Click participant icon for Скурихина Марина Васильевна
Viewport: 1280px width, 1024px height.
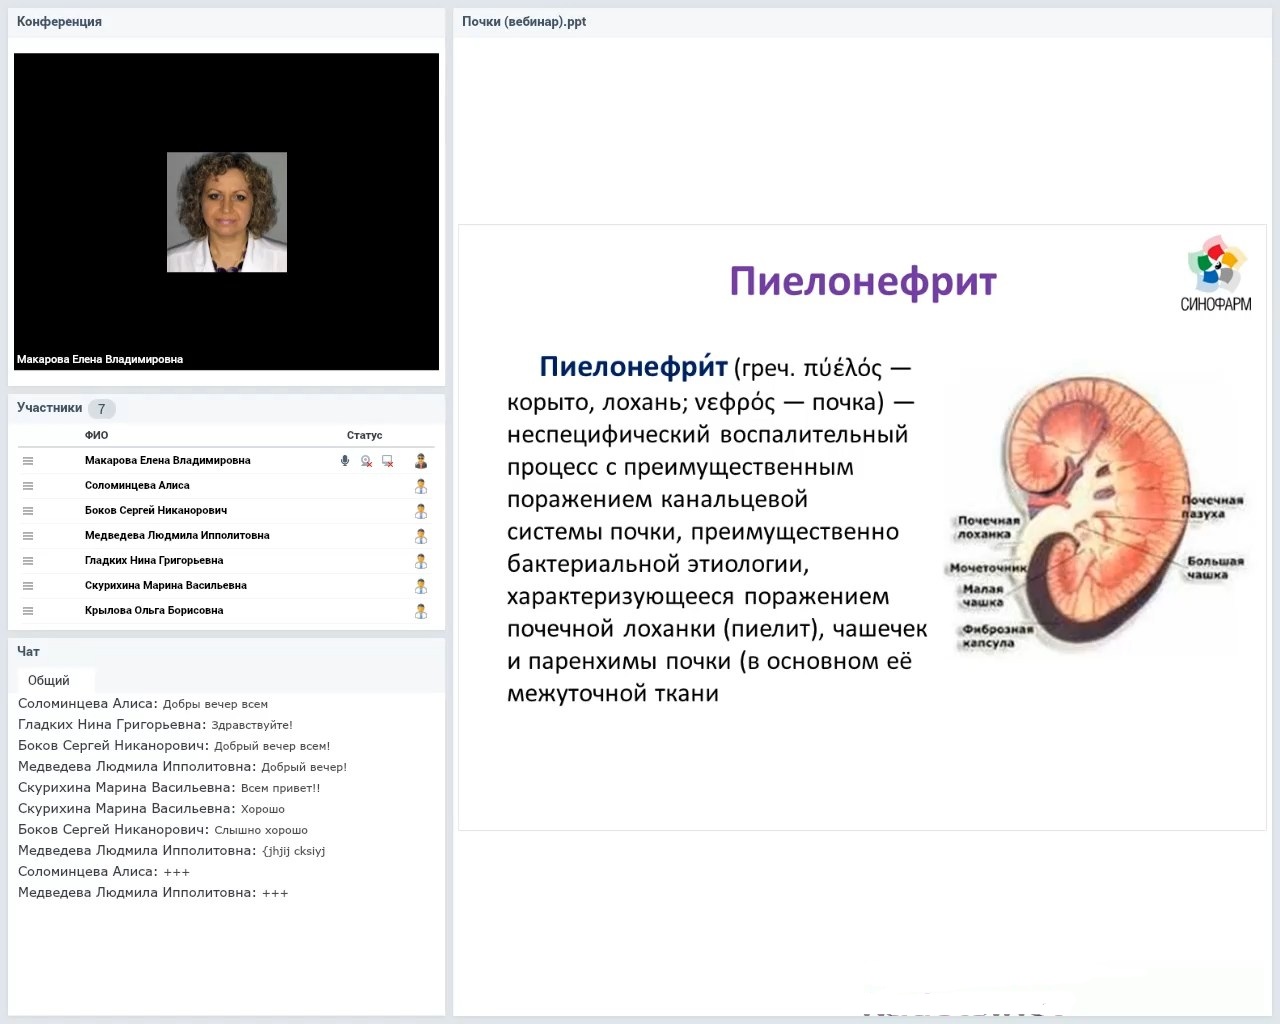421,586
